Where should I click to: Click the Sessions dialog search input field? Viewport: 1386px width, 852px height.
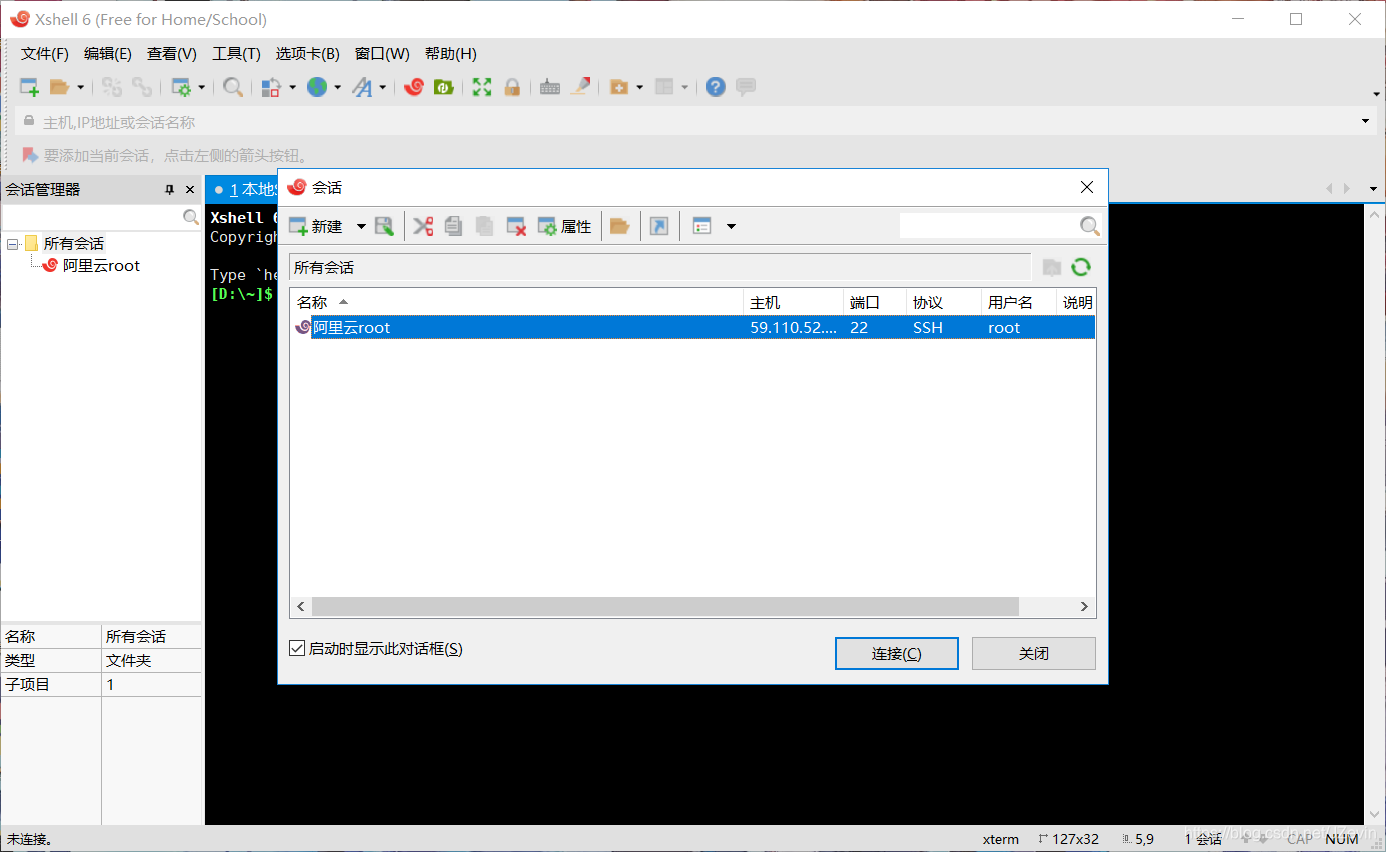[x=988, y=226]
